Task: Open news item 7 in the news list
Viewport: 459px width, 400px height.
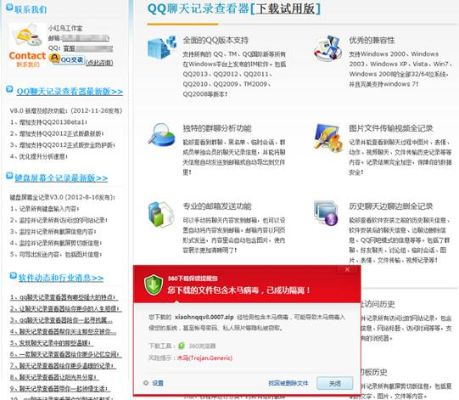Action: (x=63, y=366)
